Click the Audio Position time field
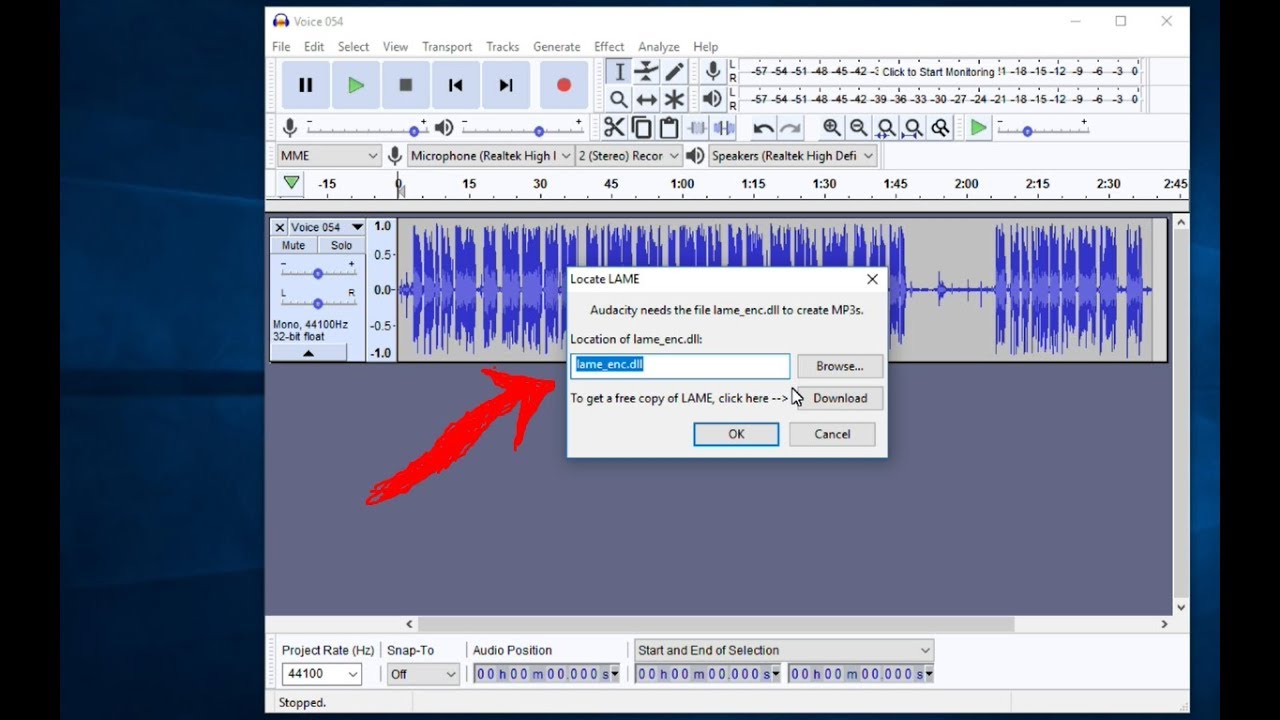 546,674
